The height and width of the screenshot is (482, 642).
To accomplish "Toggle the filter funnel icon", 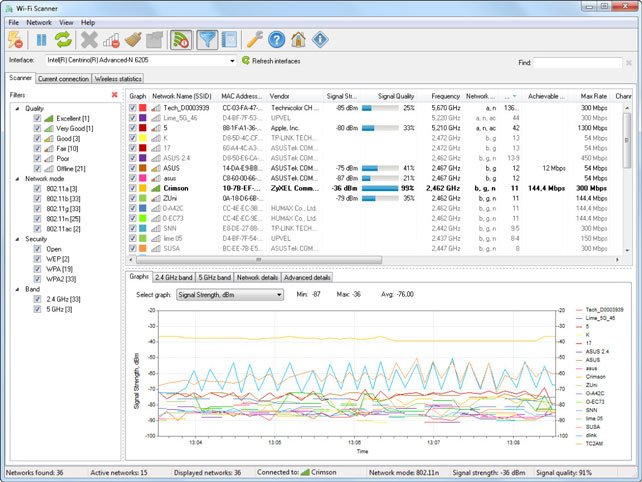I will tap(207, 40).
